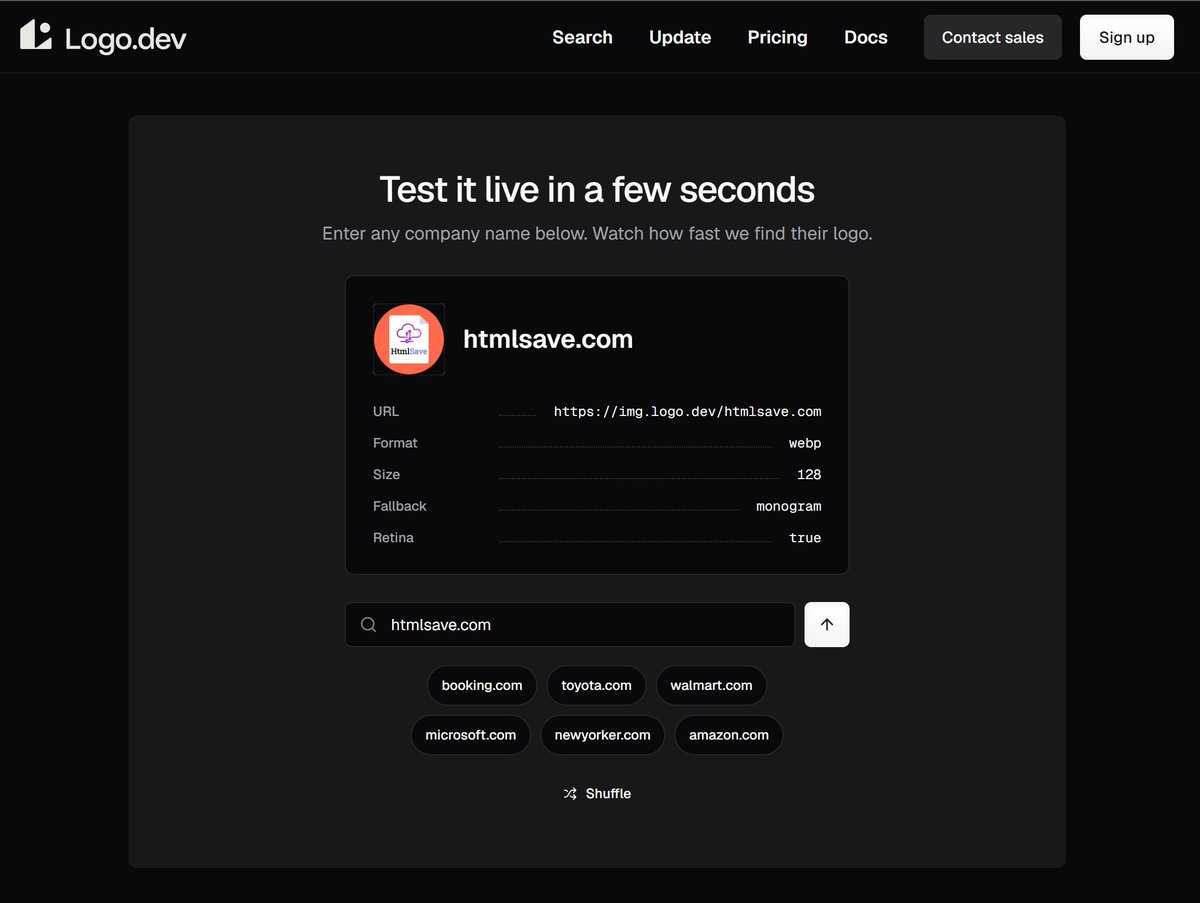Open the Docs nav link
The height and width of the screenshot is (903, 1200).
pos(866,37)
